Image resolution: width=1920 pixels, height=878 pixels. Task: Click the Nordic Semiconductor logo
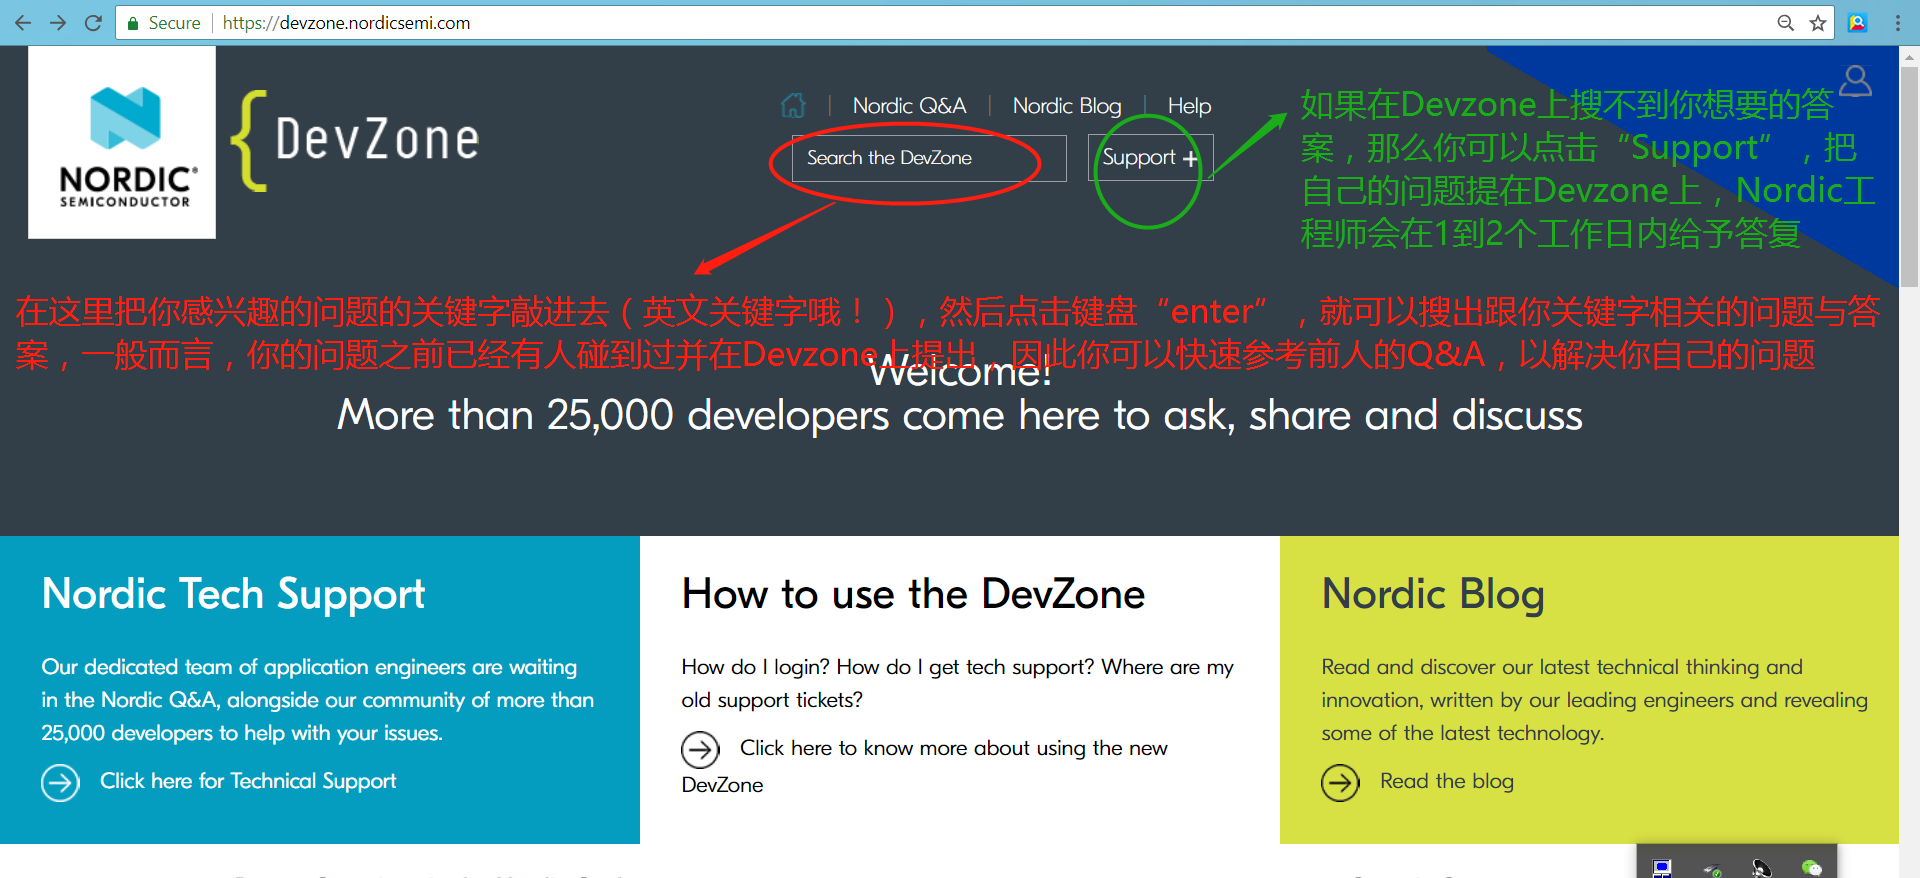tap(122, 143)
